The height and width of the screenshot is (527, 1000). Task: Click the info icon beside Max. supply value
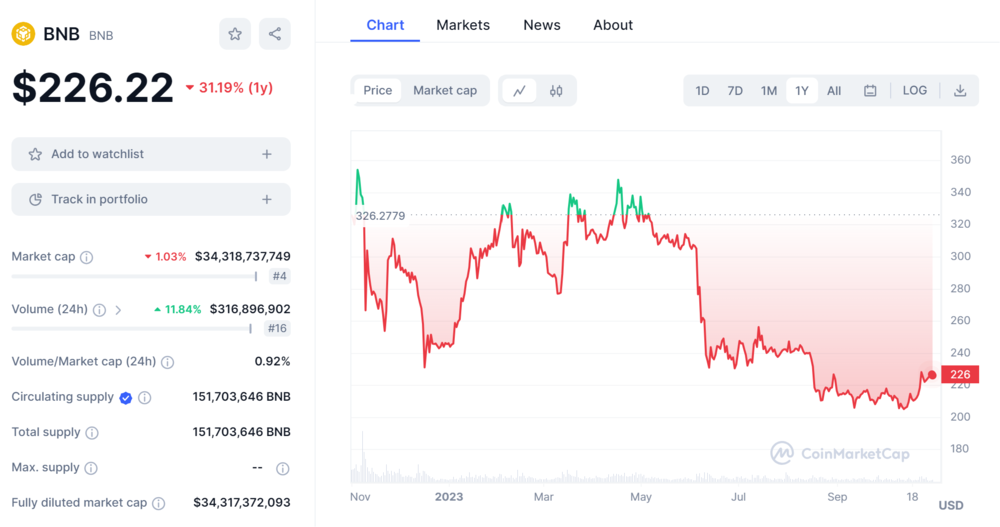click(x=283, y=468)
